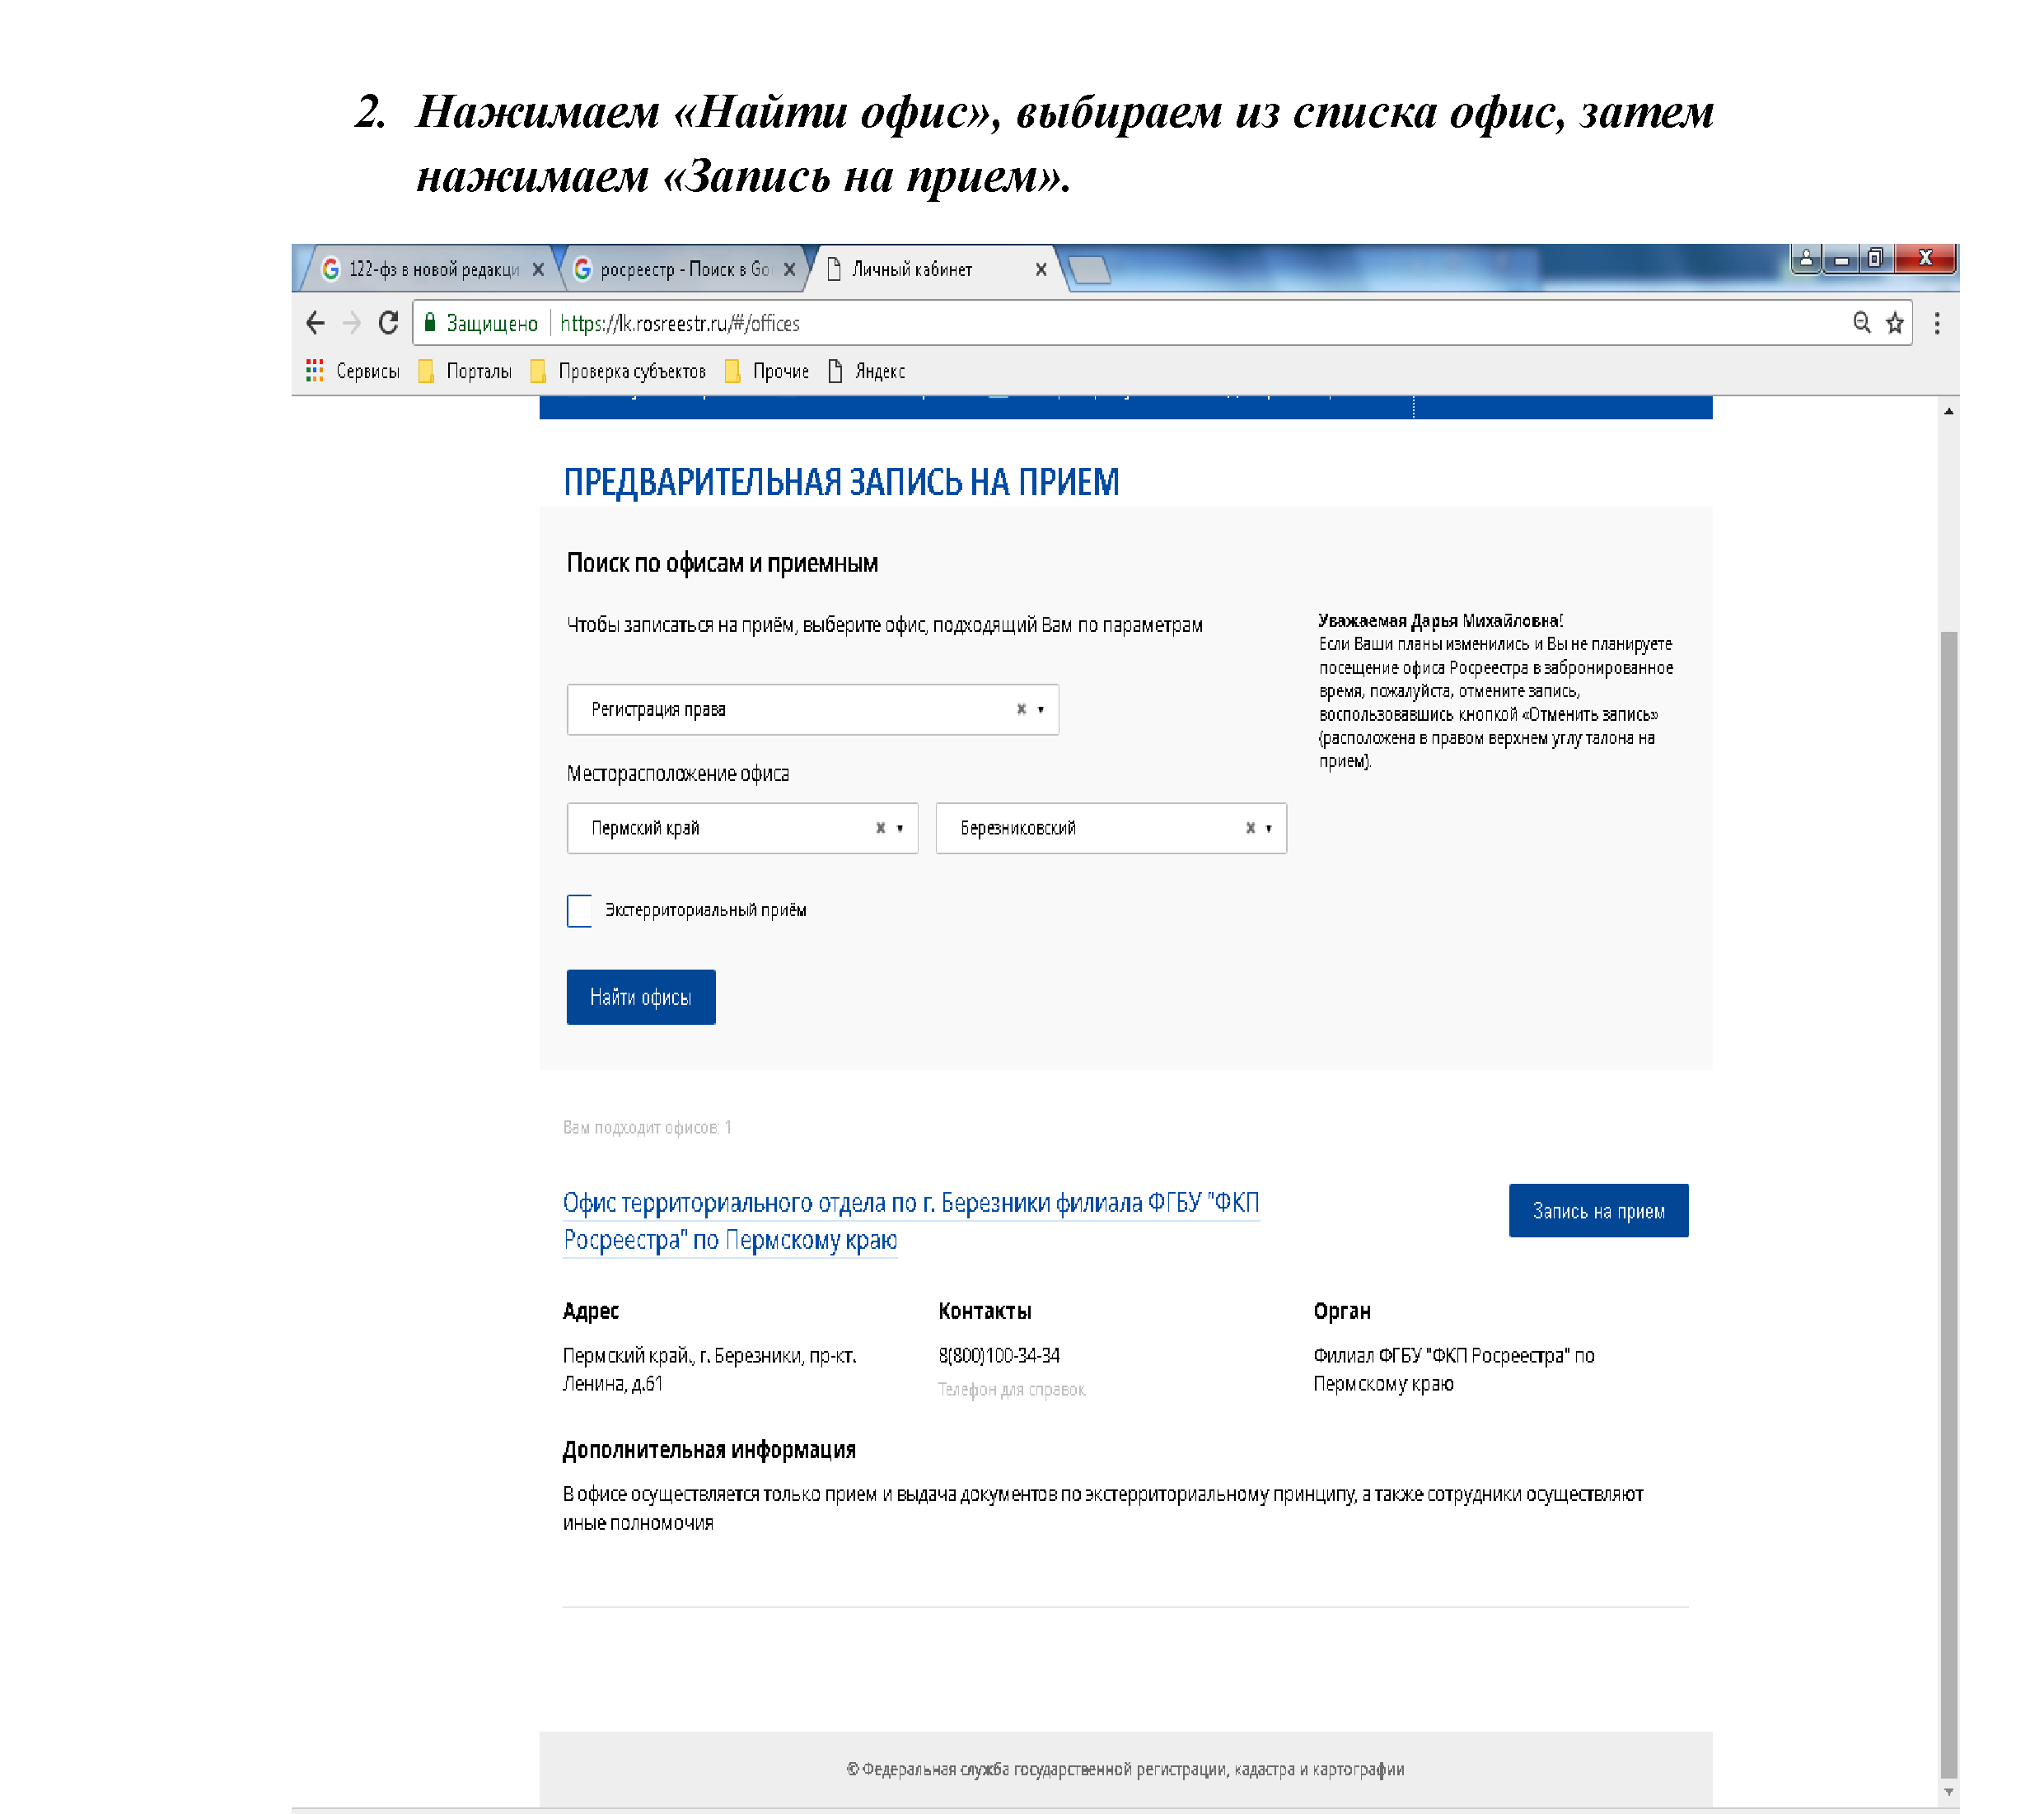2044x1814 pixels.
Task: Clear the Березниковский selection with X
Action: (x=1249, y=828)
